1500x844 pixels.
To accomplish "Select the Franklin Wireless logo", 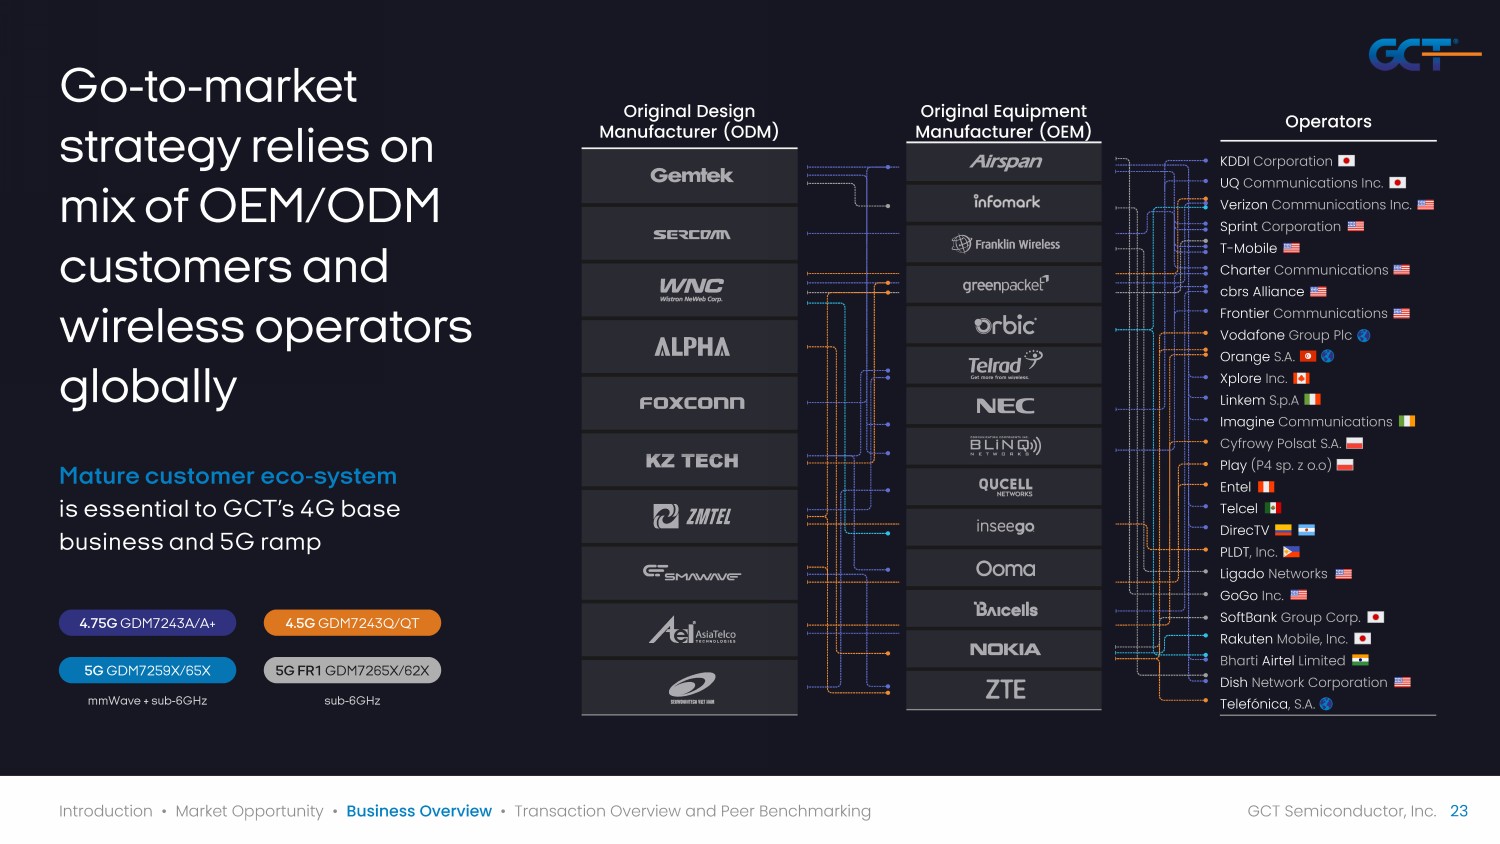I will click(1004, 244).
